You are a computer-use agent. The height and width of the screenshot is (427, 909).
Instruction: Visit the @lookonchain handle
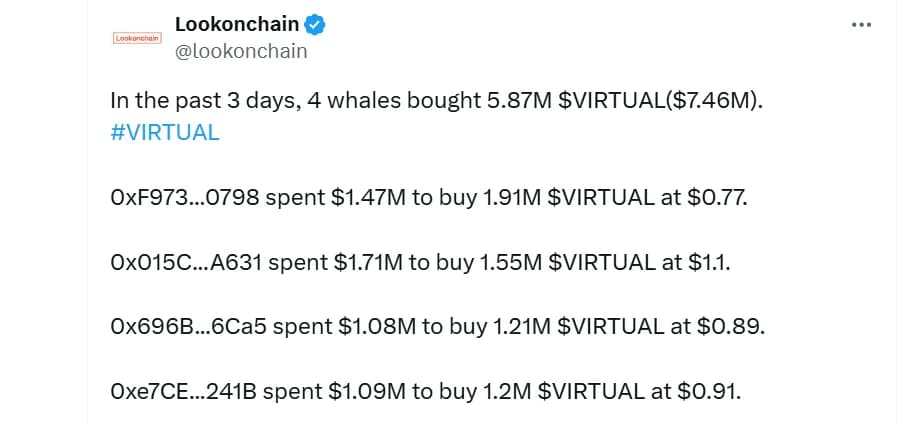coord(241,51)
